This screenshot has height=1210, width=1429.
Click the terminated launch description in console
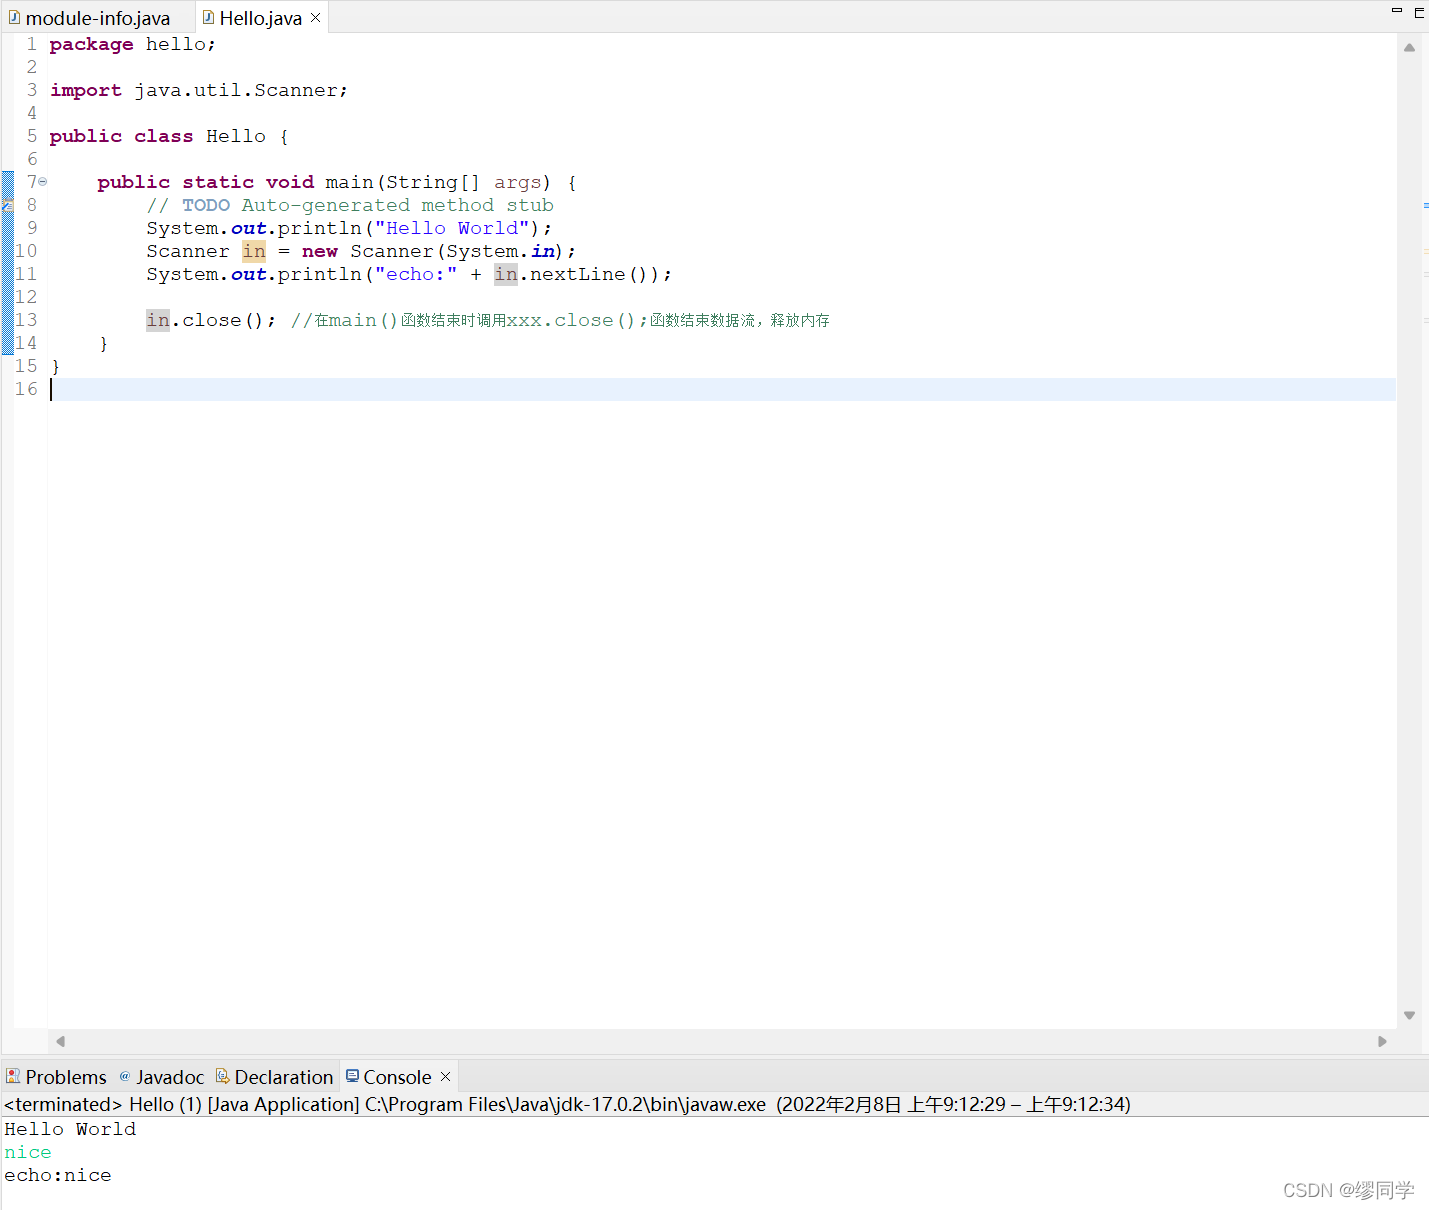coord(567,1104)
